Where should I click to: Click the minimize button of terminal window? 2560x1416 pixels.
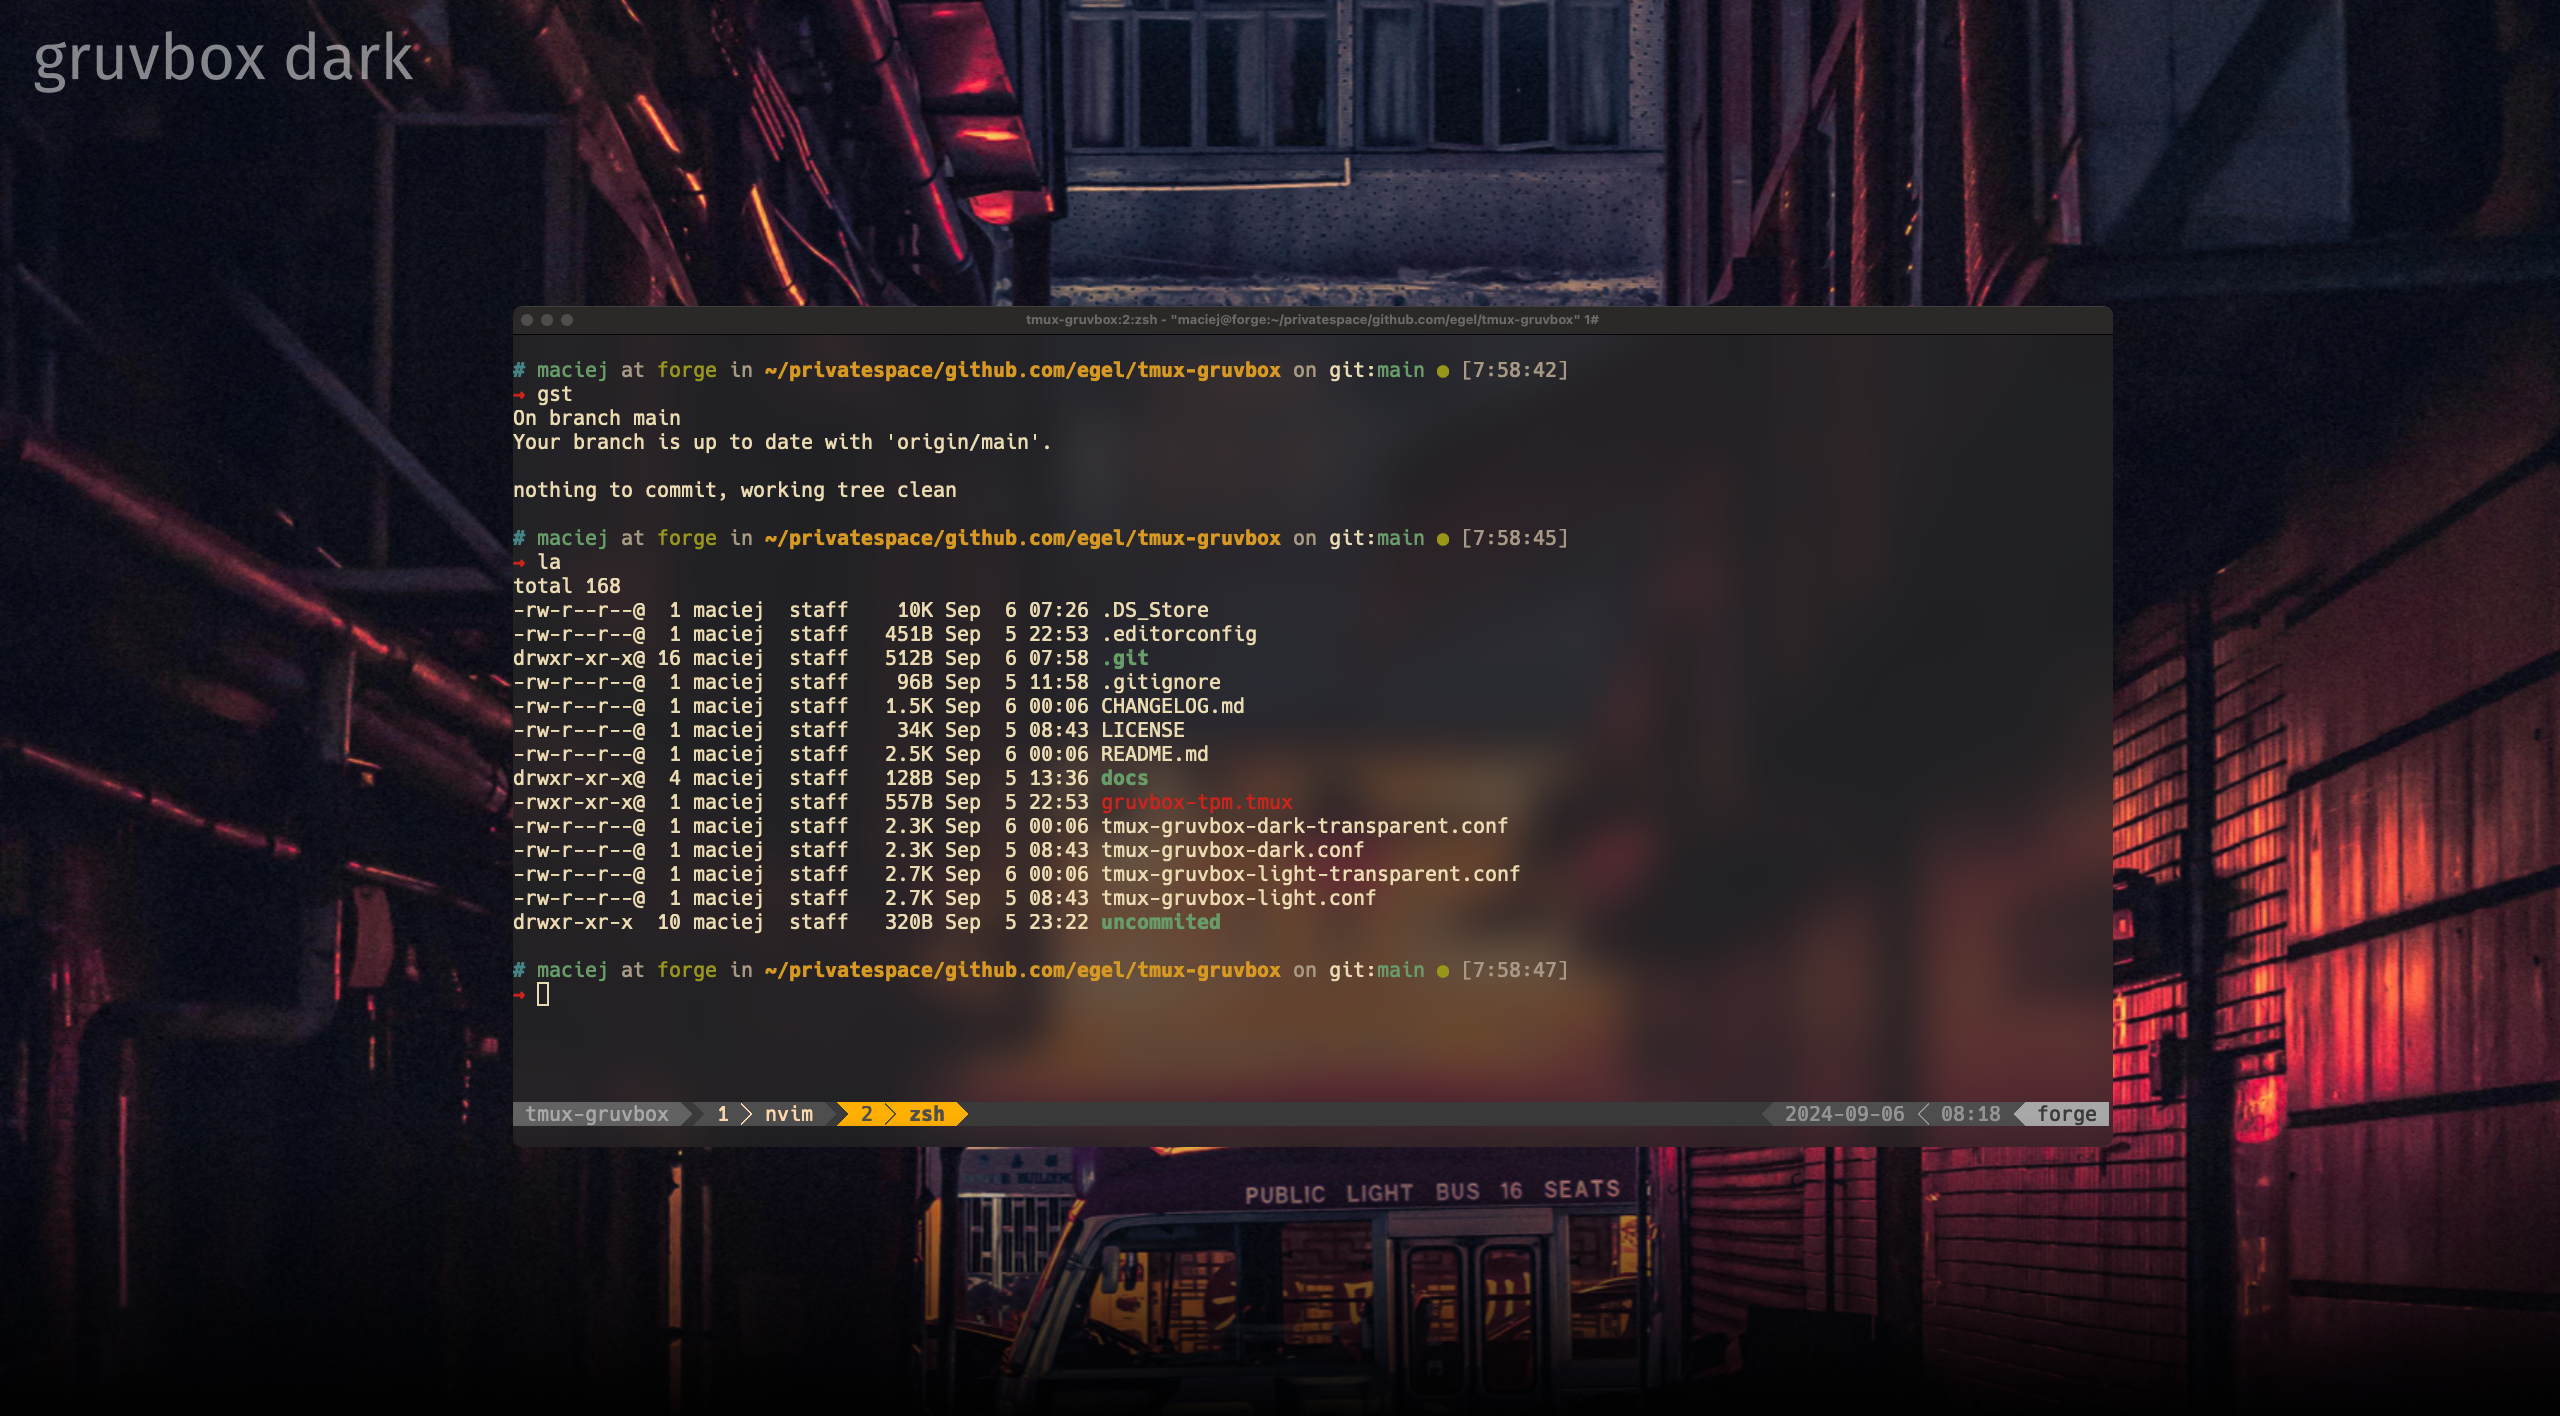point(547,320)
